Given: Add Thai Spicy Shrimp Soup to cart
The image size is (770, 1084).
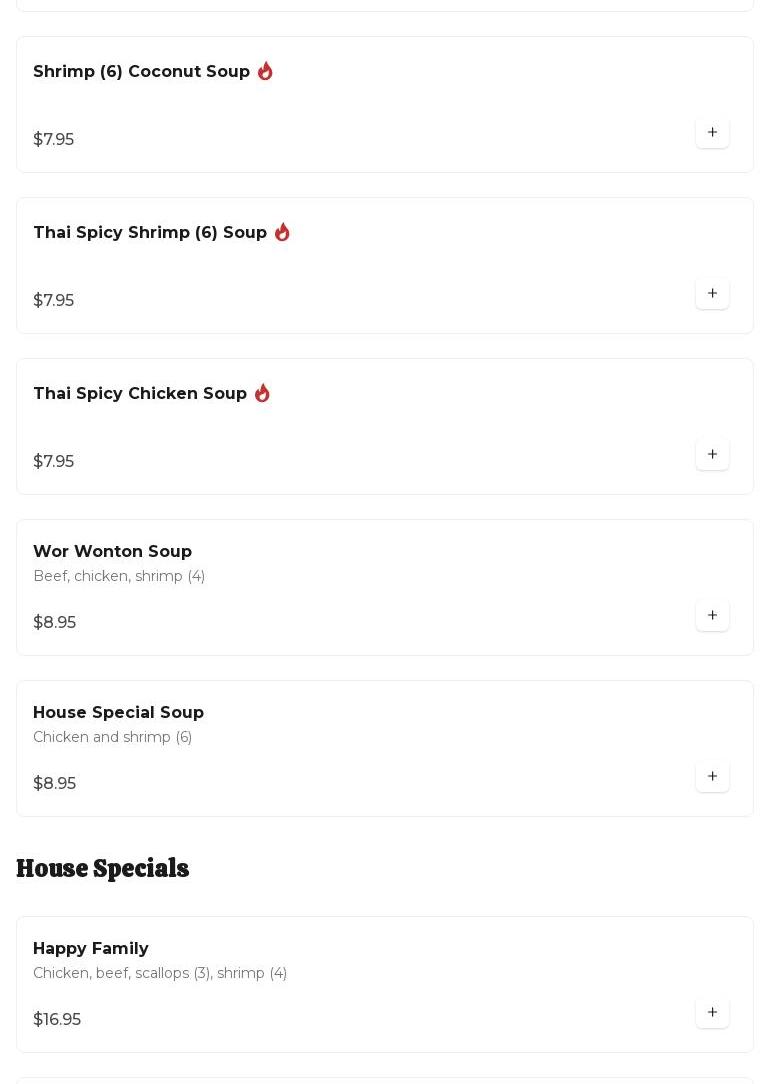Looking at the screenshot, I should coord(712,293).
